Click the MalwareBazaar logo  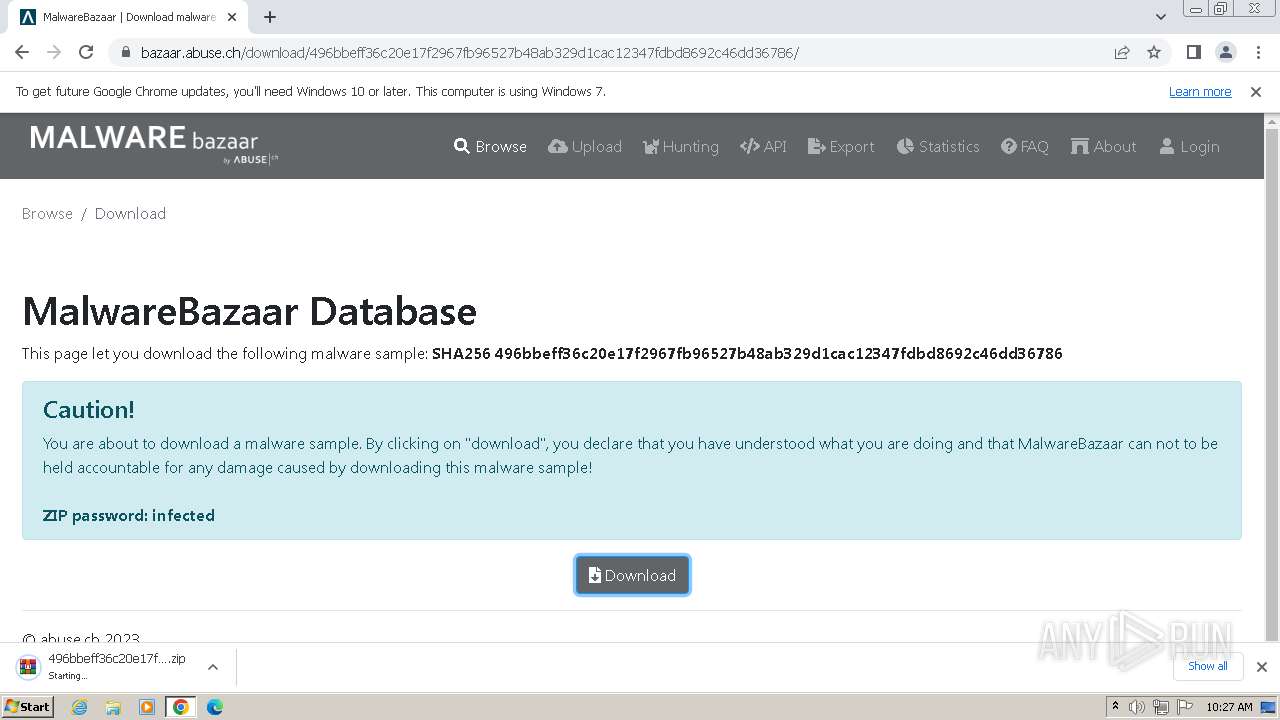pos(154,144)
